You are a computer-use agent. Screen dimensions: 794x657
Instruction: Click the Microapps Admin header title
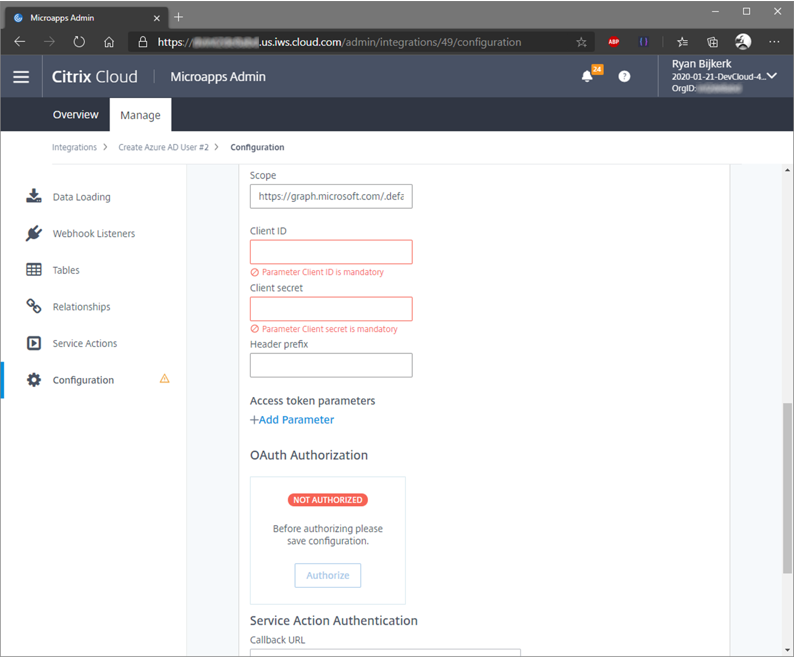(x=218, y=76)
